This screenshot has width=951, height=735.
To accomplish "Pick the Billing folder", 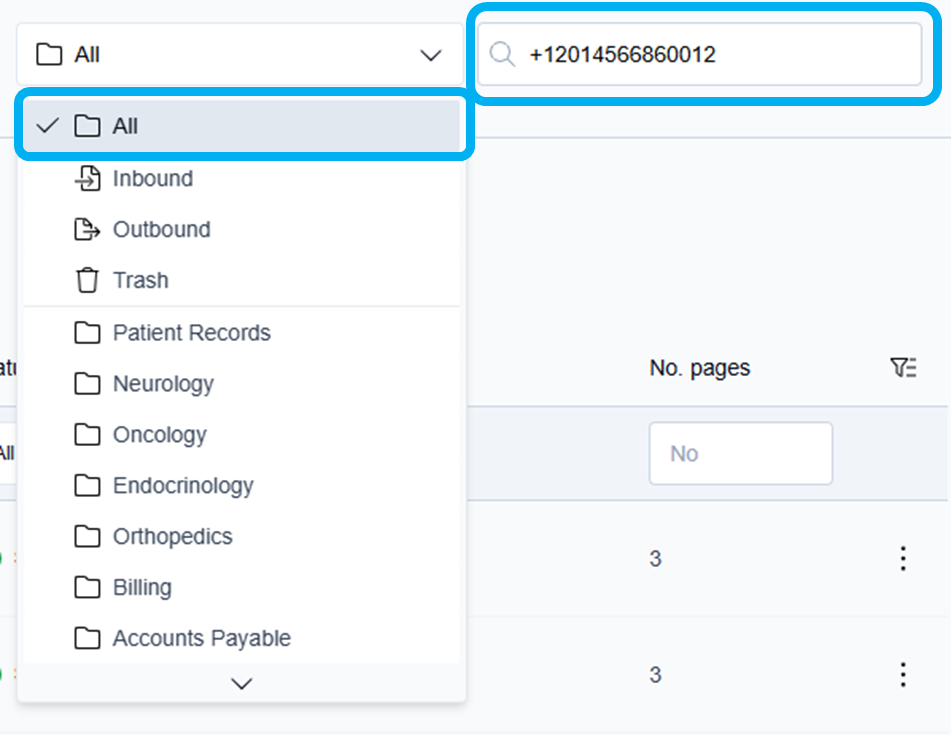I will tap(142, 588).
